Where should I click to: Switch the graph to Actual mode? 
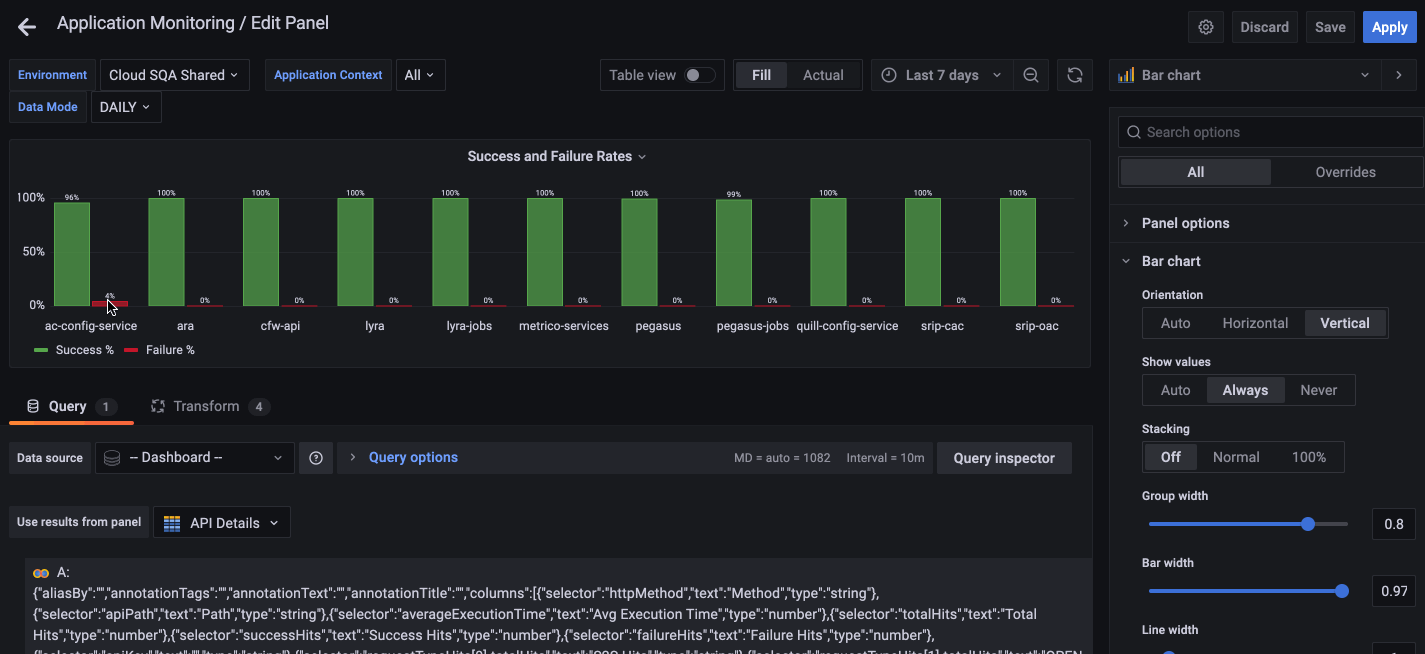(x=823, y=74)
